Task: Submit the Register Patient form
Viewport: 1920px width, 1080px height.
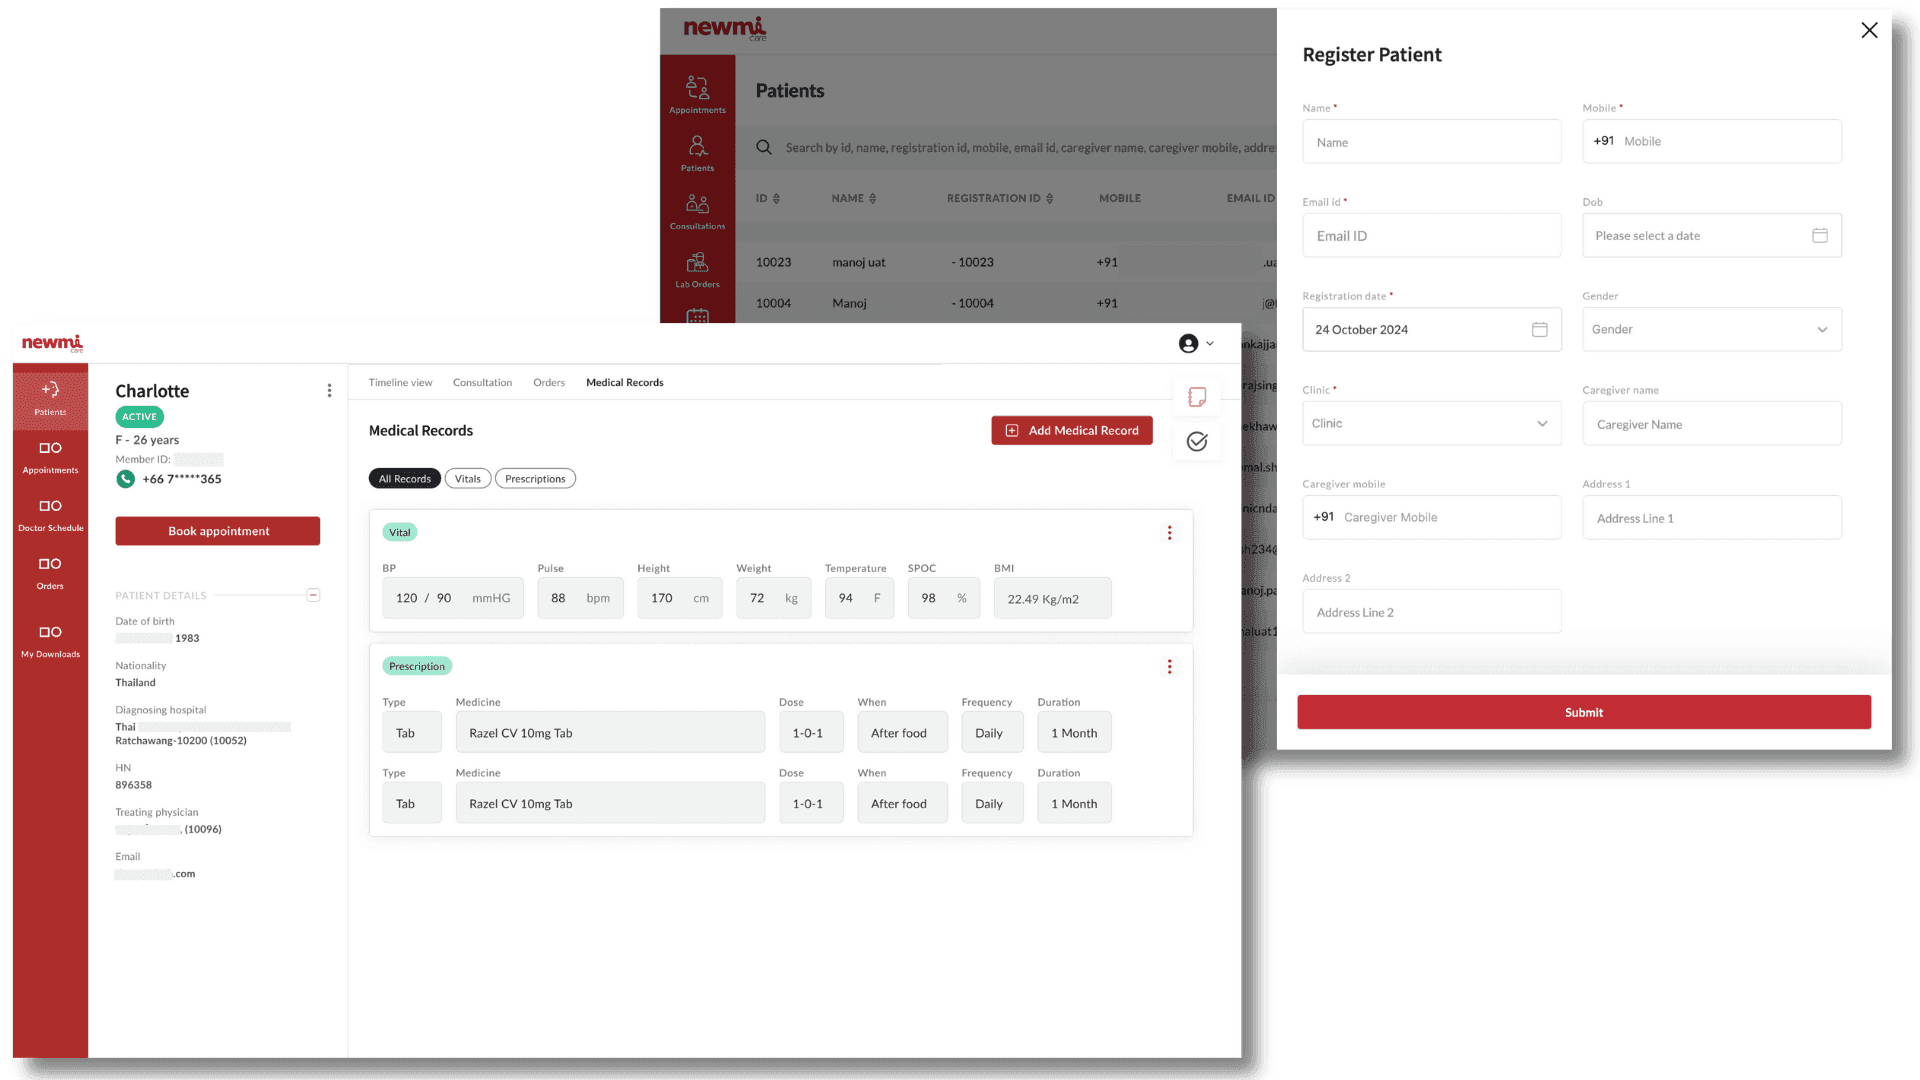Action: pos(1583,712)
